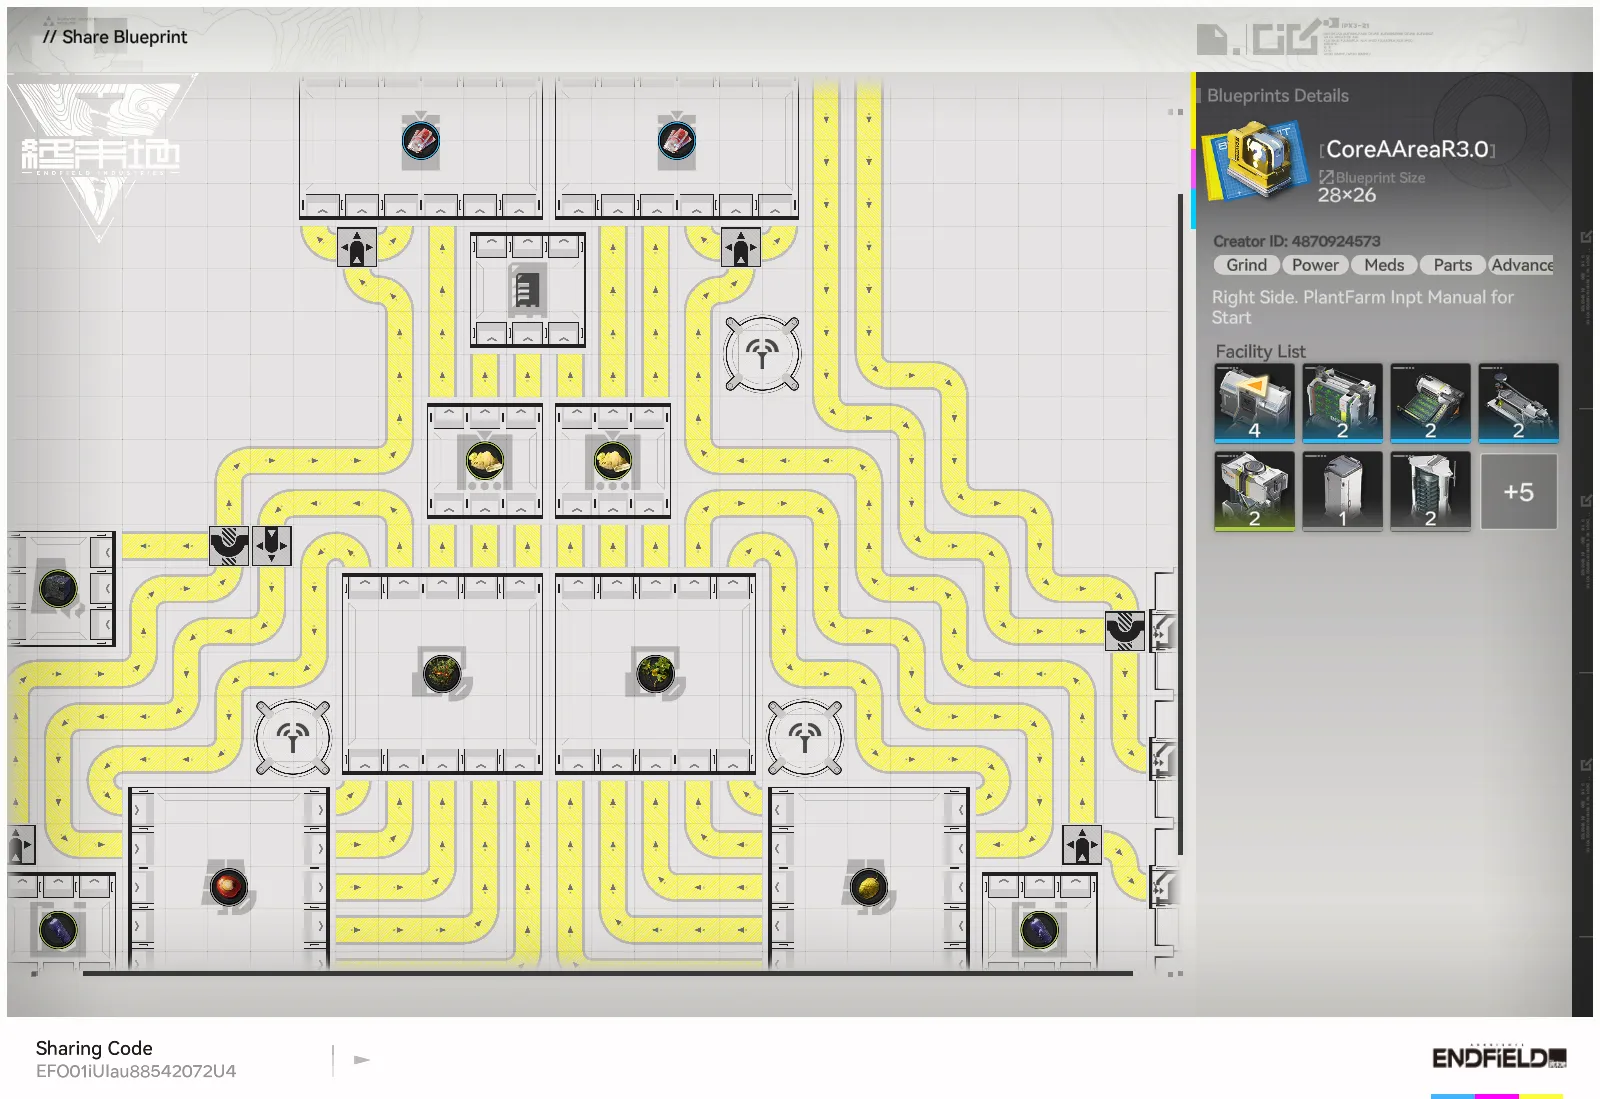Expand the +5 more facilities tile
This screenshot has height=1099, width=1600.
pos(1518,491)
